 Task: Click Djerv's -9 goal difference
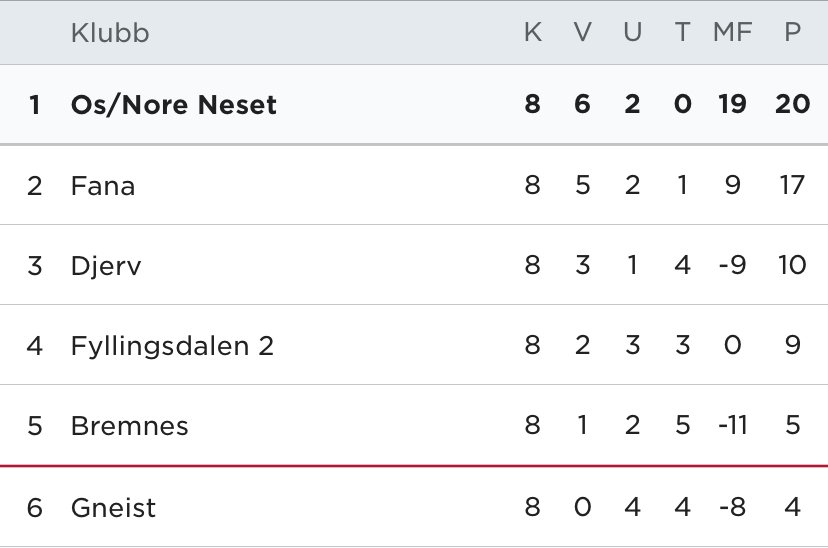coord(732,265)
